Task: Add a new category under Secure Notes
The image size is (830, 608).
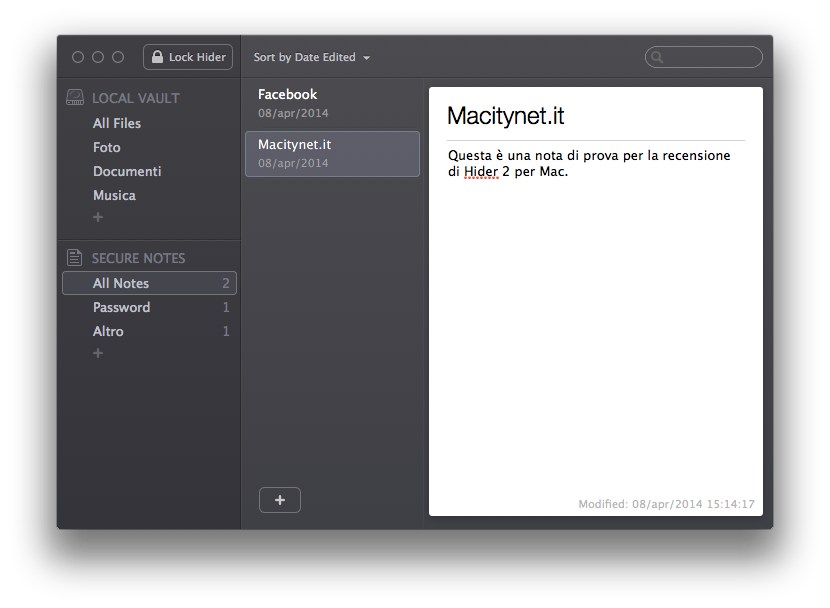Action: tap(98, 353)
